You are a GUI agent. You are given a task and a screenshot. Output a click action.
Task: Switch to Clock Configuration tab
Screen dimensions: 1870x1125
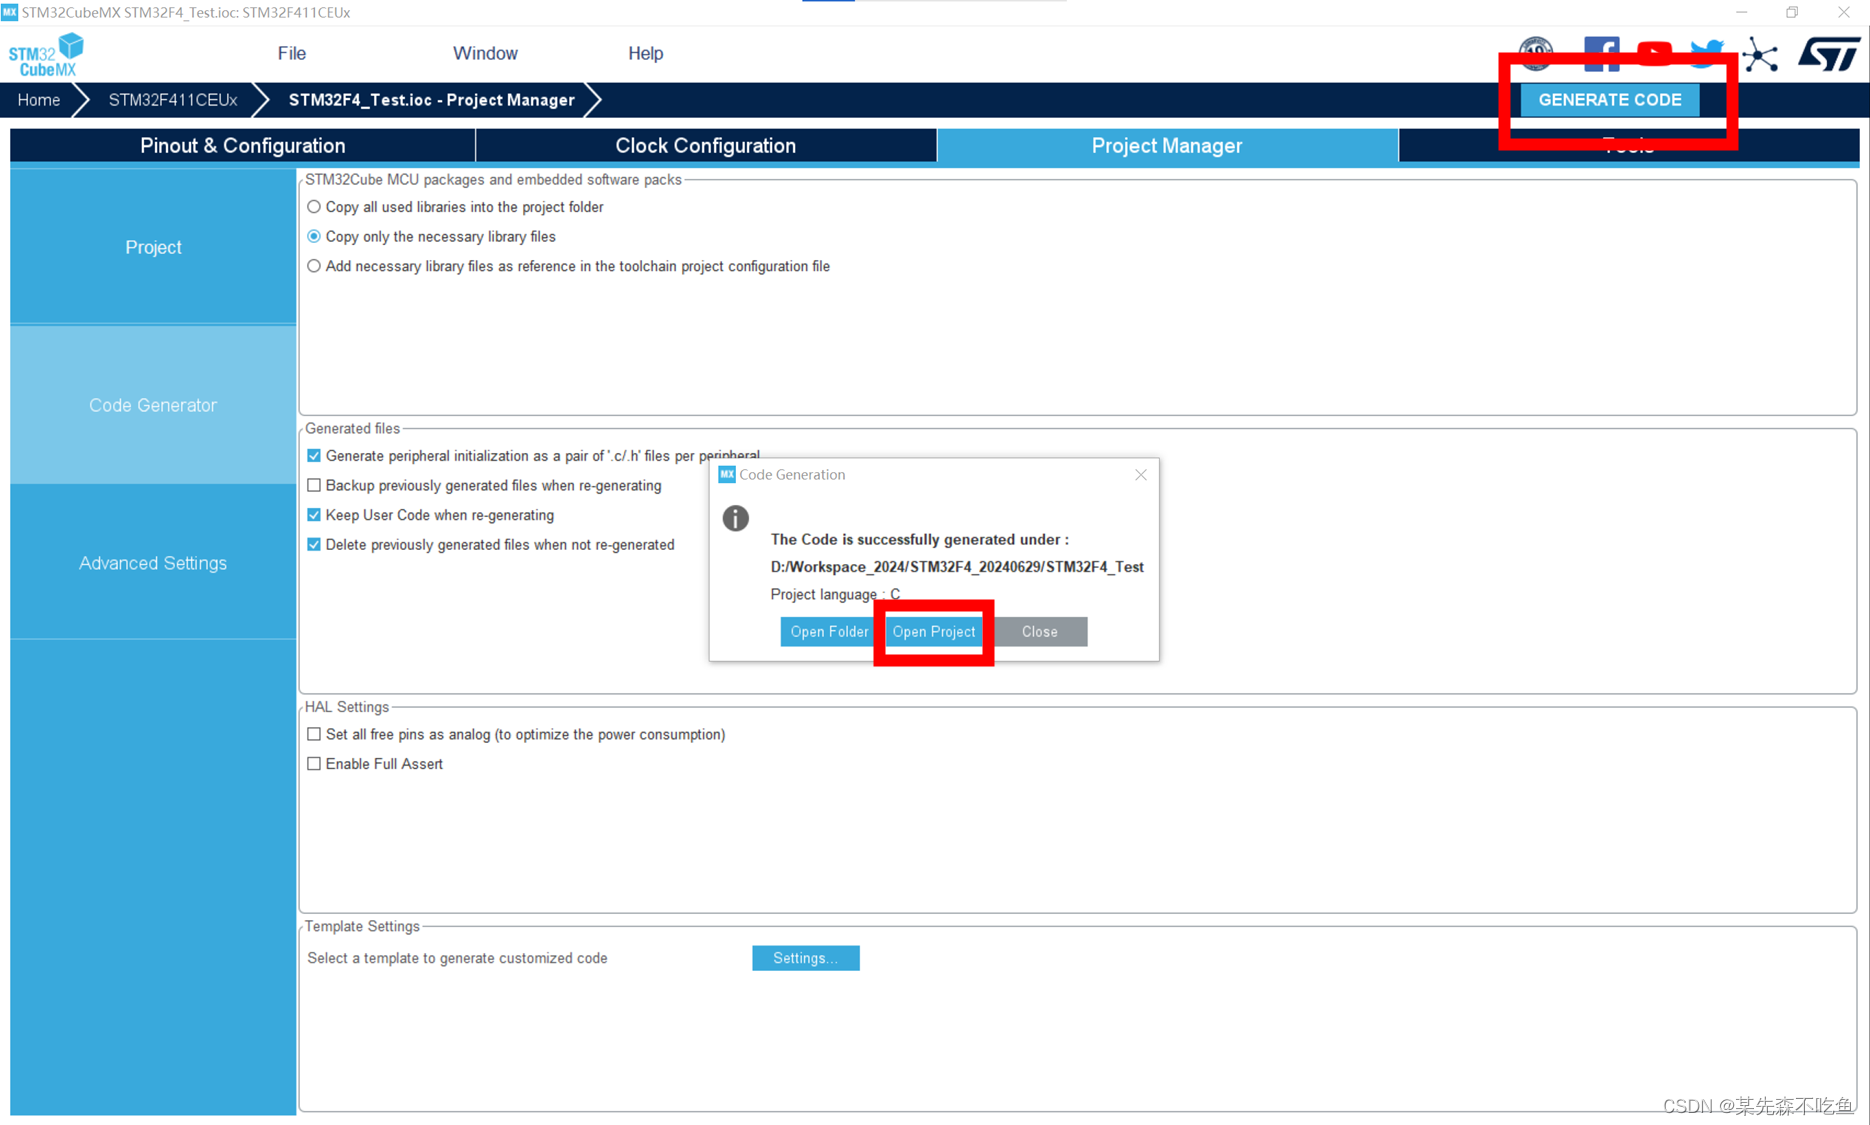(706, 146)
